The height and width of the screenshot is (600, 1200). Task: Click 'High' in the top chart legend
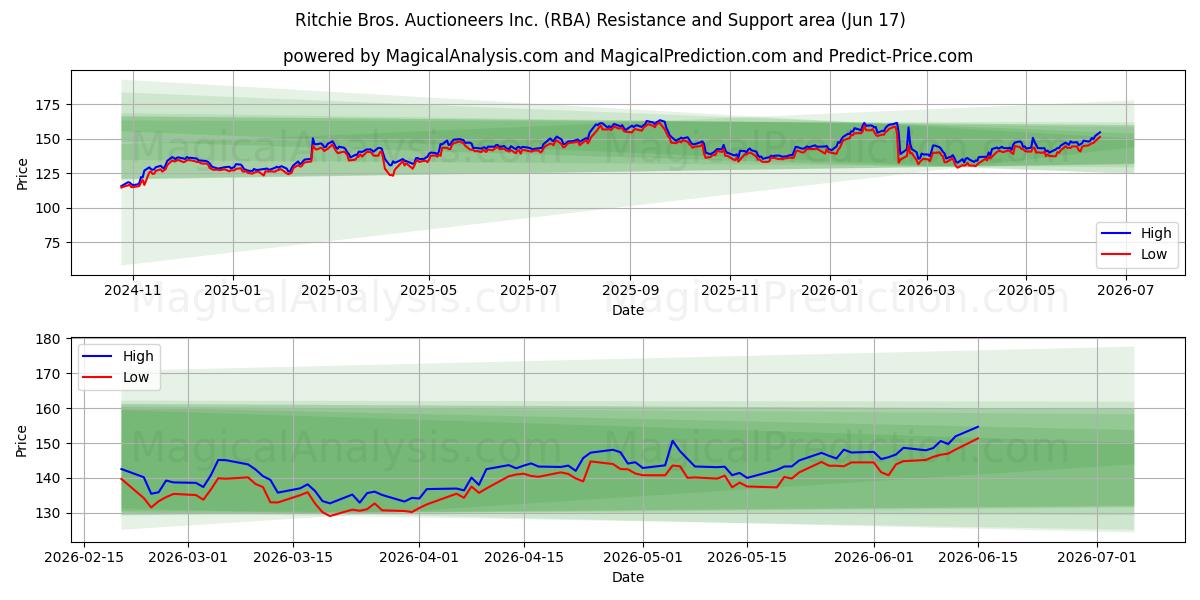pos(1156,233)
